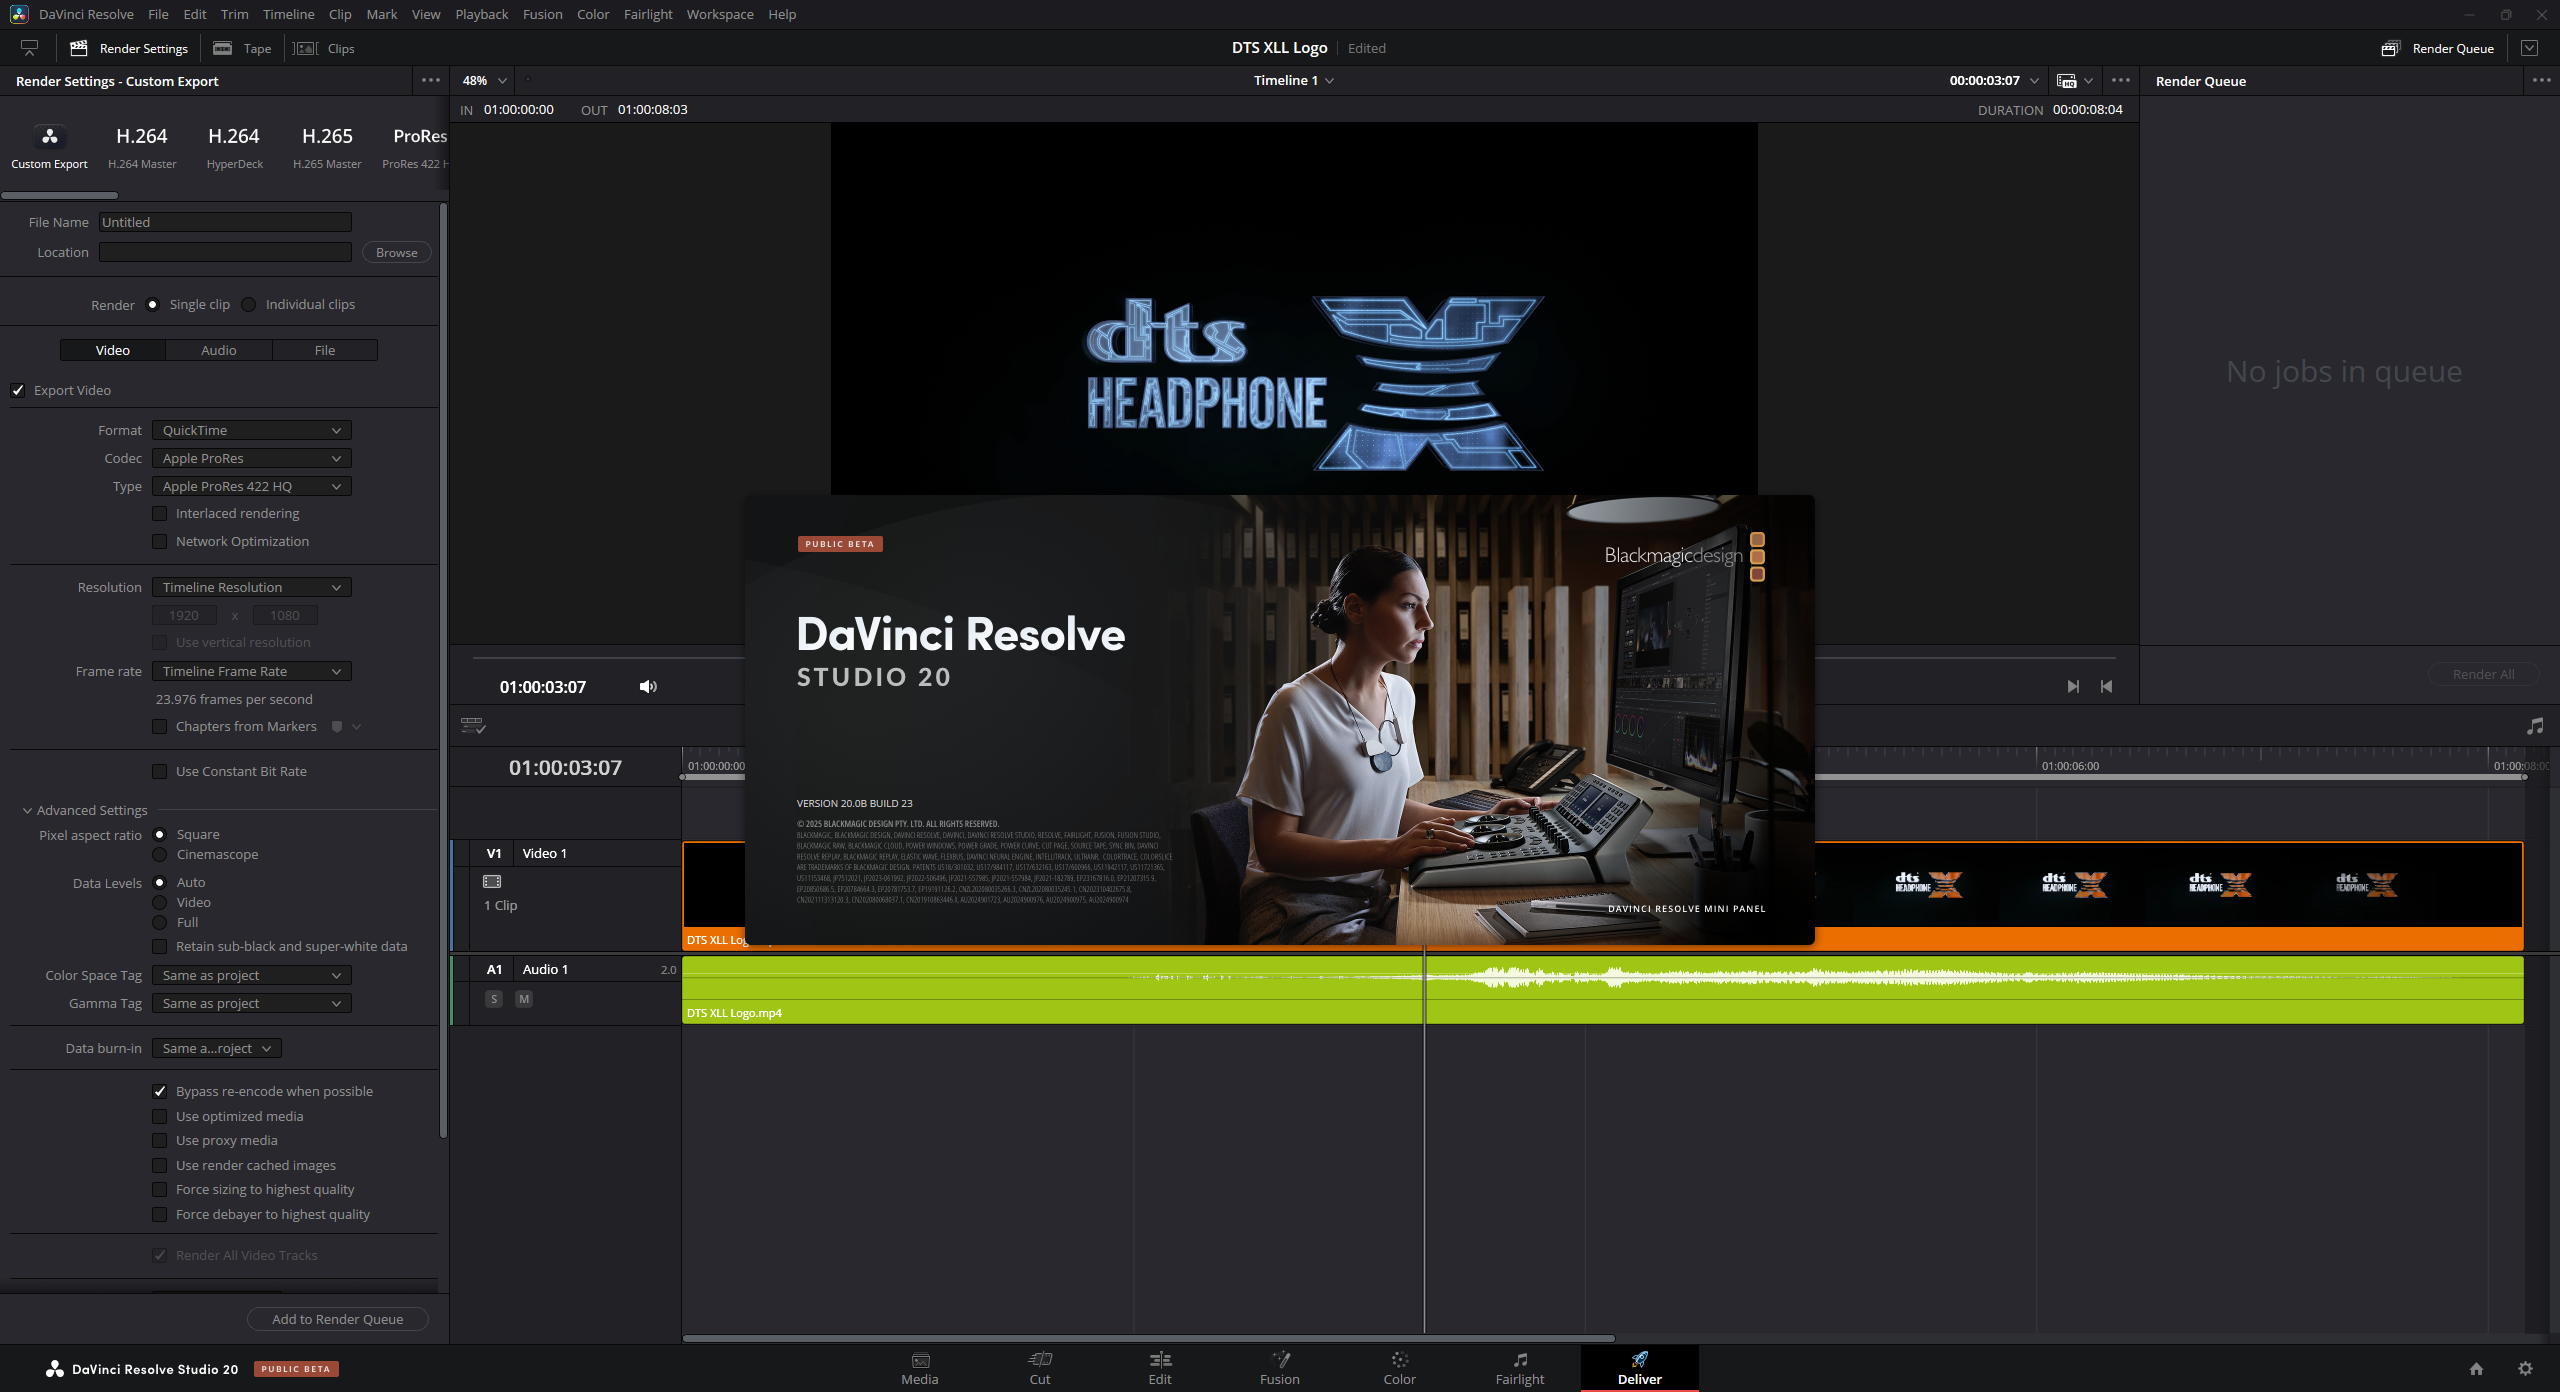Viewport: 2560px width, 1392px height.
Task: Click the speaker volume icon
Action: pyautogui.click(x=648, y=686)
